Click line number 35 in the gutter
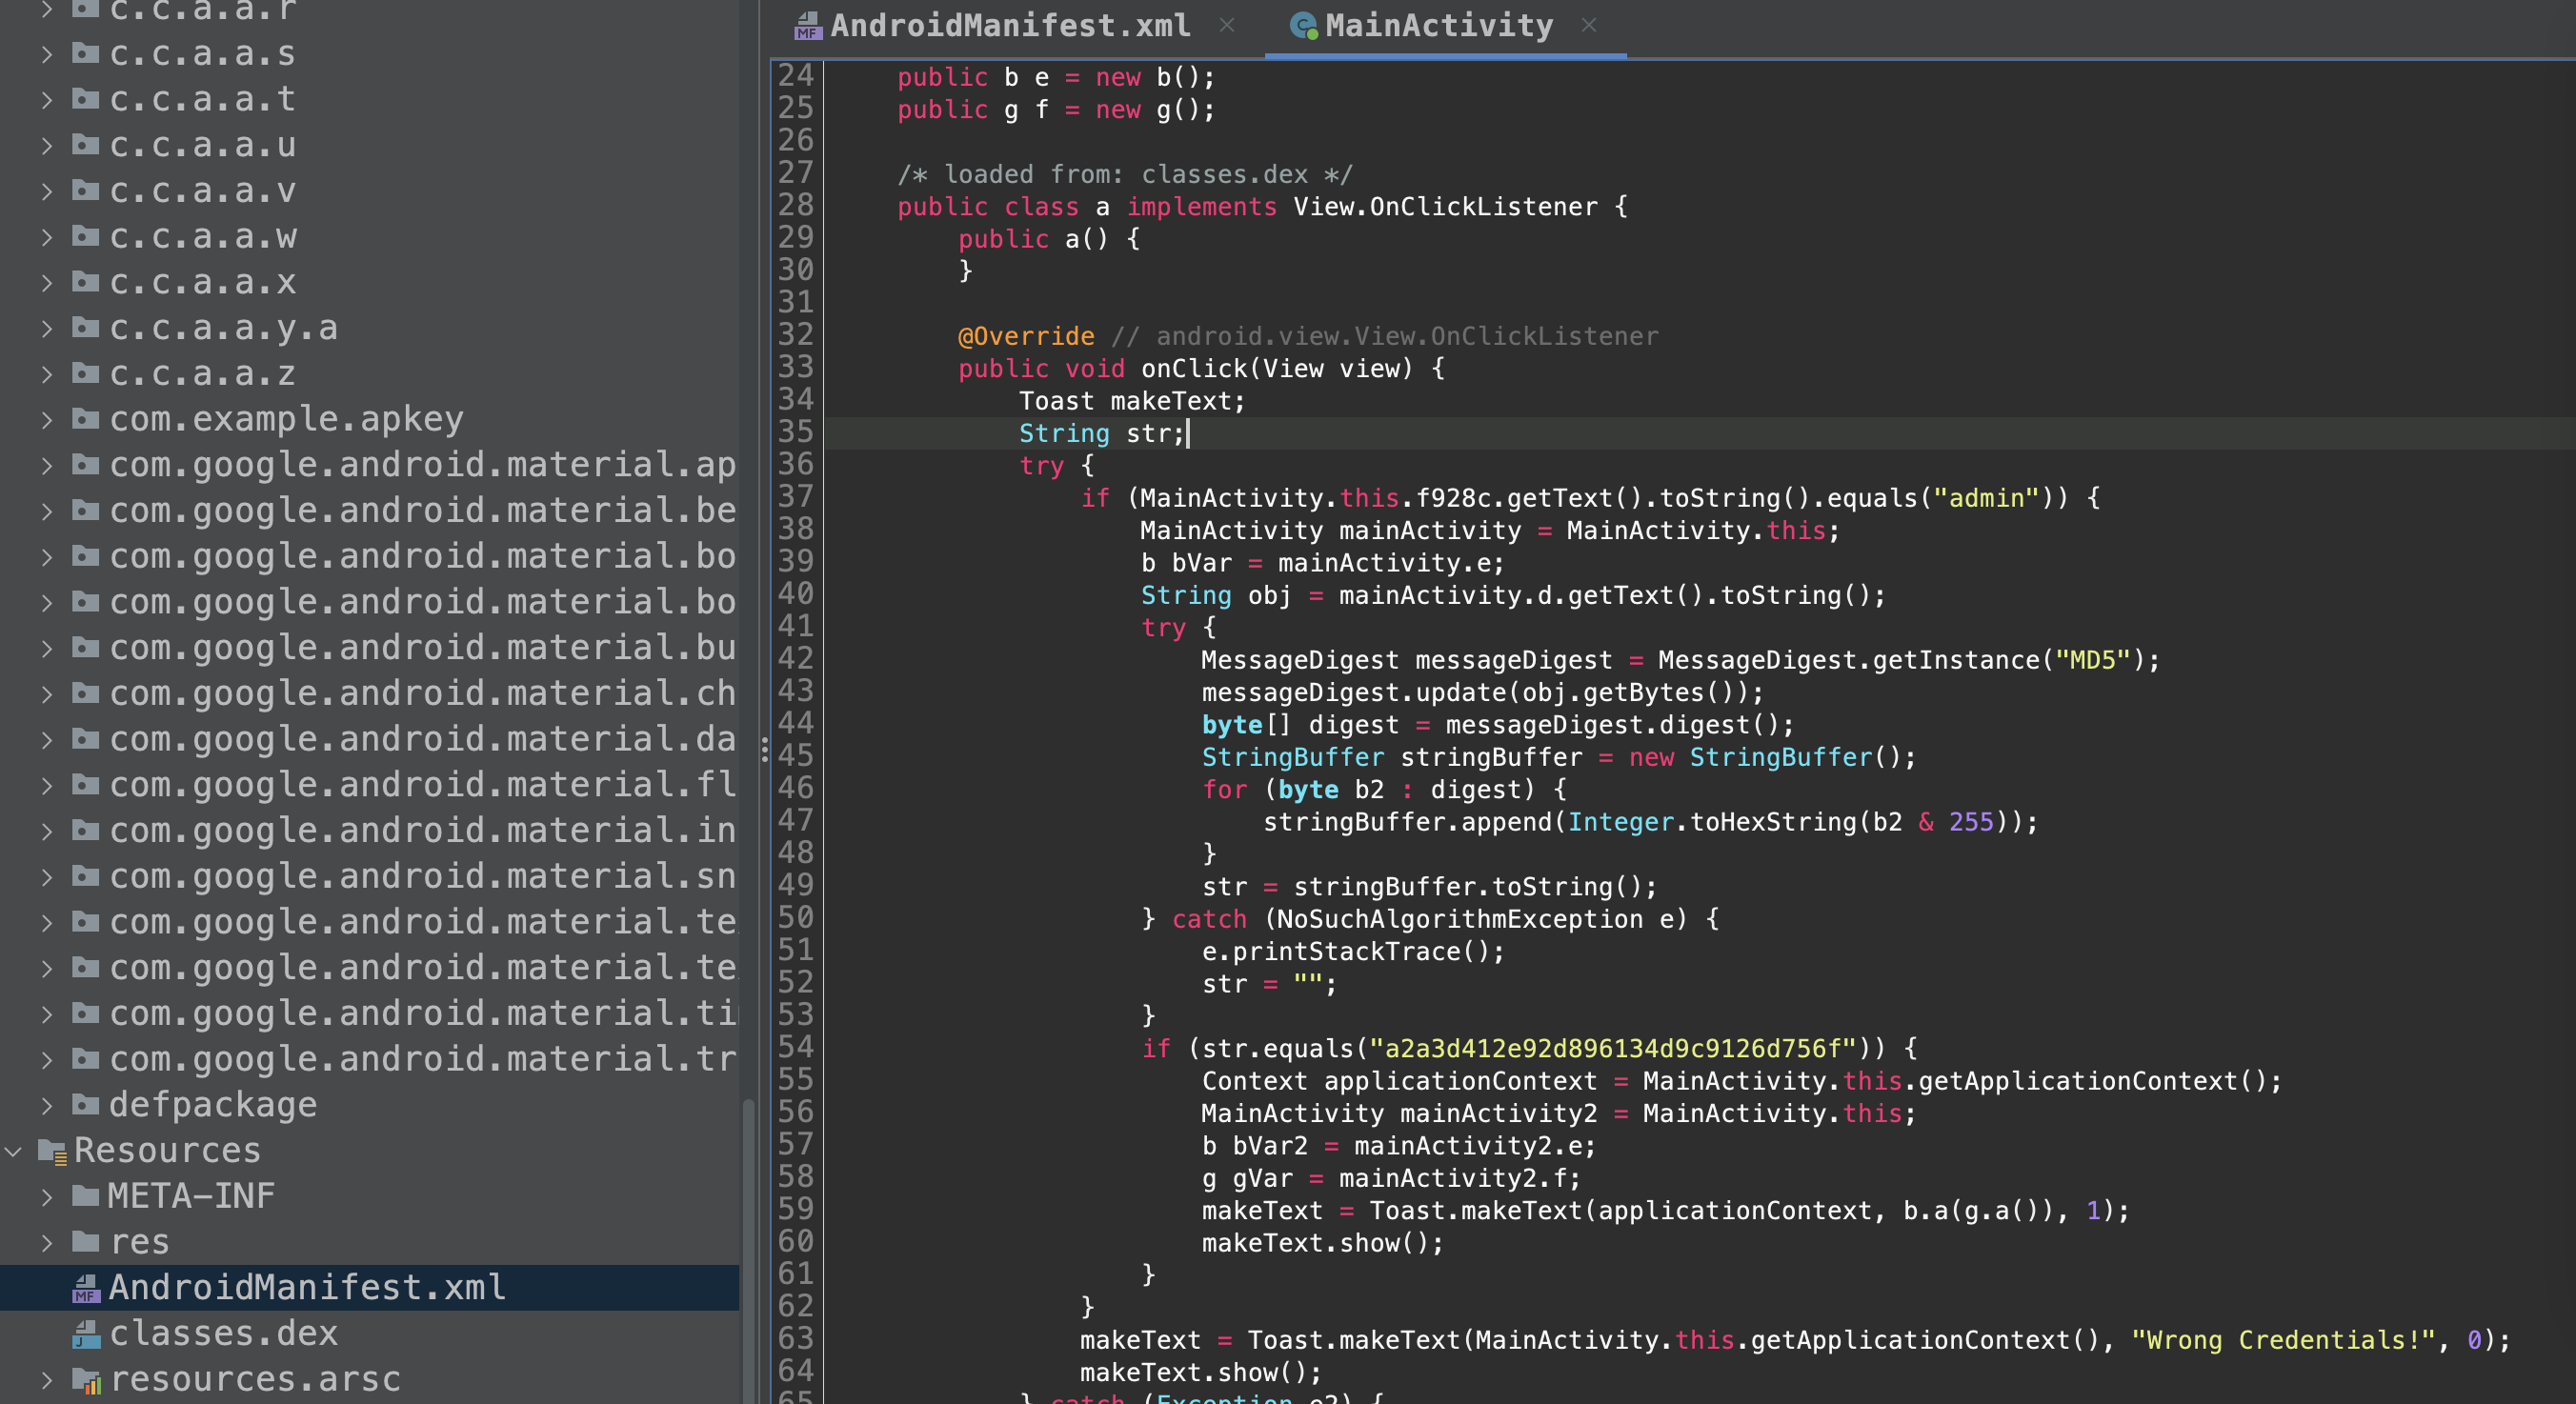 [x=796, y=432]
